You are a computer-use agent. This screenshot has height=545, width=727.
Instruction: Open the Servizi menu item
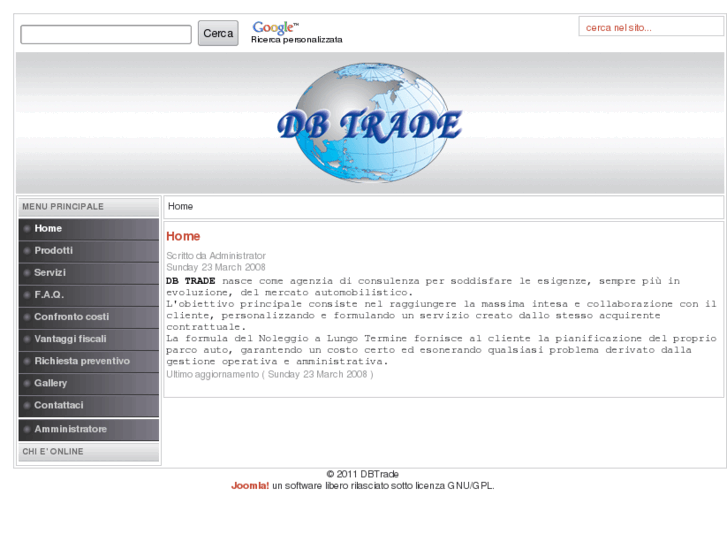tap(89, 273)
